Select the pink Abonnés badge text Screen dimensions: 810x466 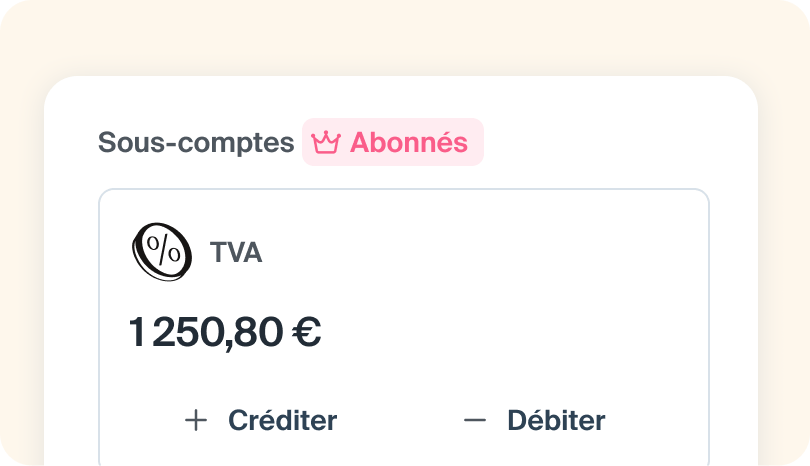(408, 143)
